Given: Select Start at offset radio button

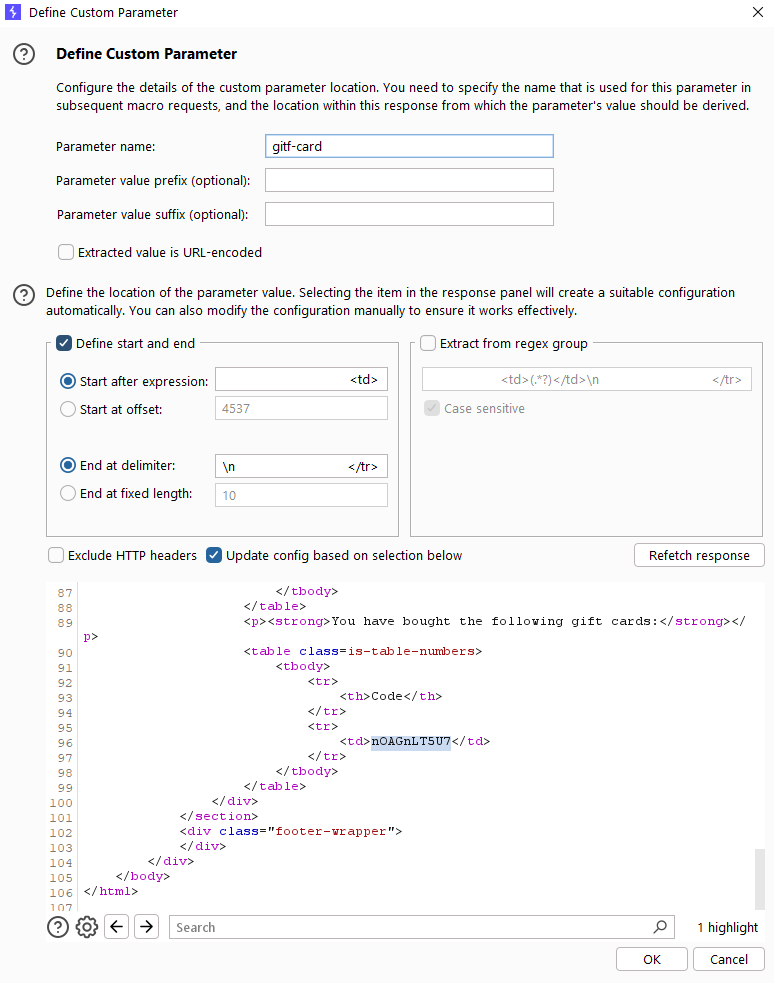Looking at the screenshot, I should click(x=68, y=409).
